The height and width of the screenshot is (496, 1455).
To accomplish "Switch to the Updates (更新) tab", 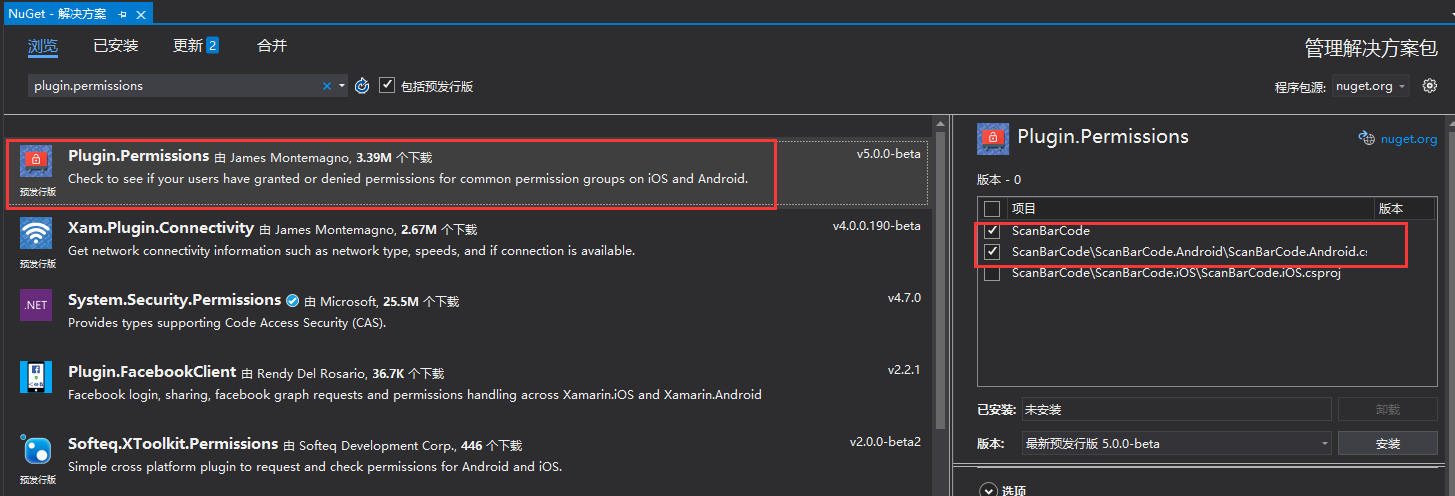I will (x=188, y=46).
